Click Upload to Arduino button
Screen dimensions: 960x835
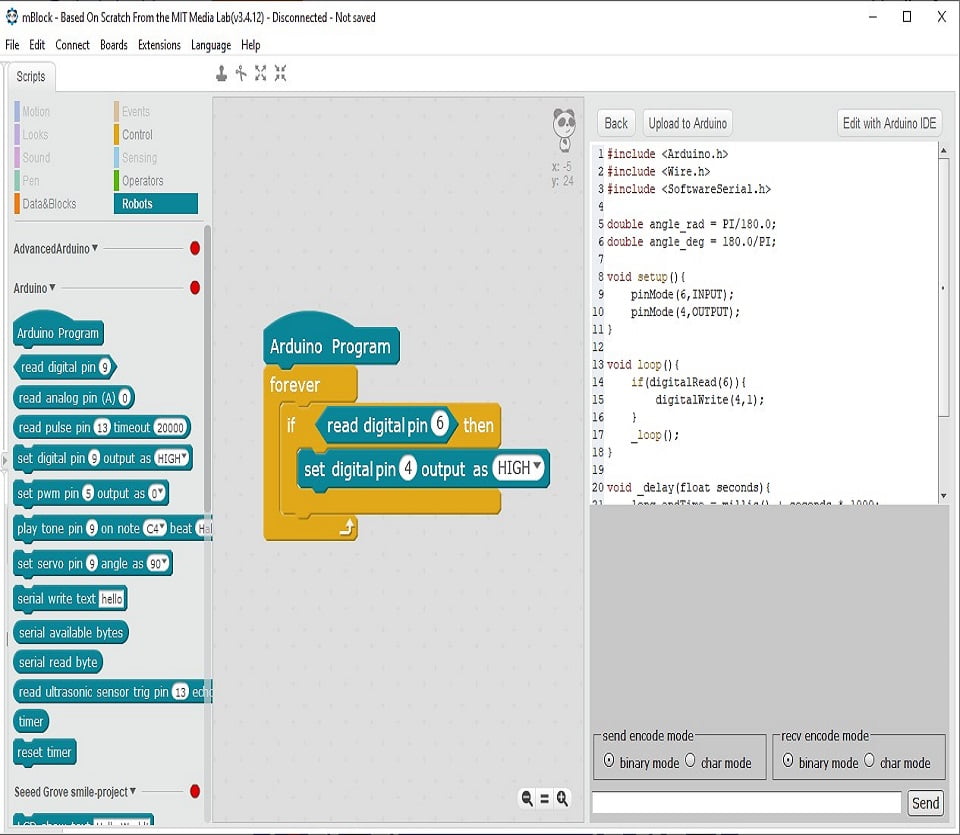click(688, 123)
